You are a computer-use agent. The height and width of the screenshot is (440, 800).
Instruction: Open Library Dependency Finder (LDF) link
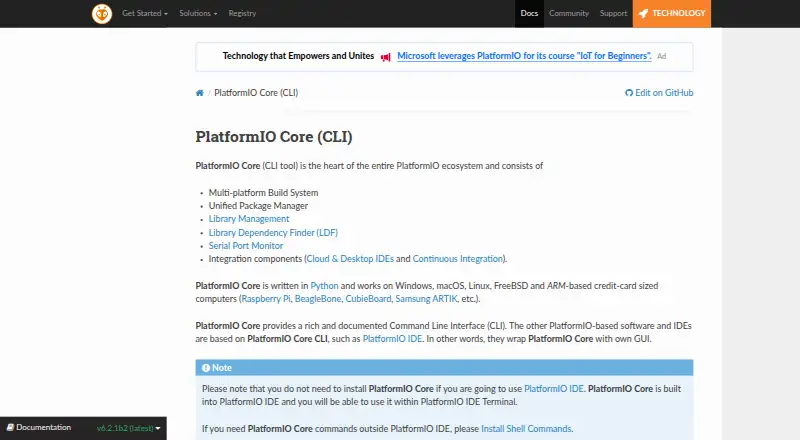coord(273,233)
